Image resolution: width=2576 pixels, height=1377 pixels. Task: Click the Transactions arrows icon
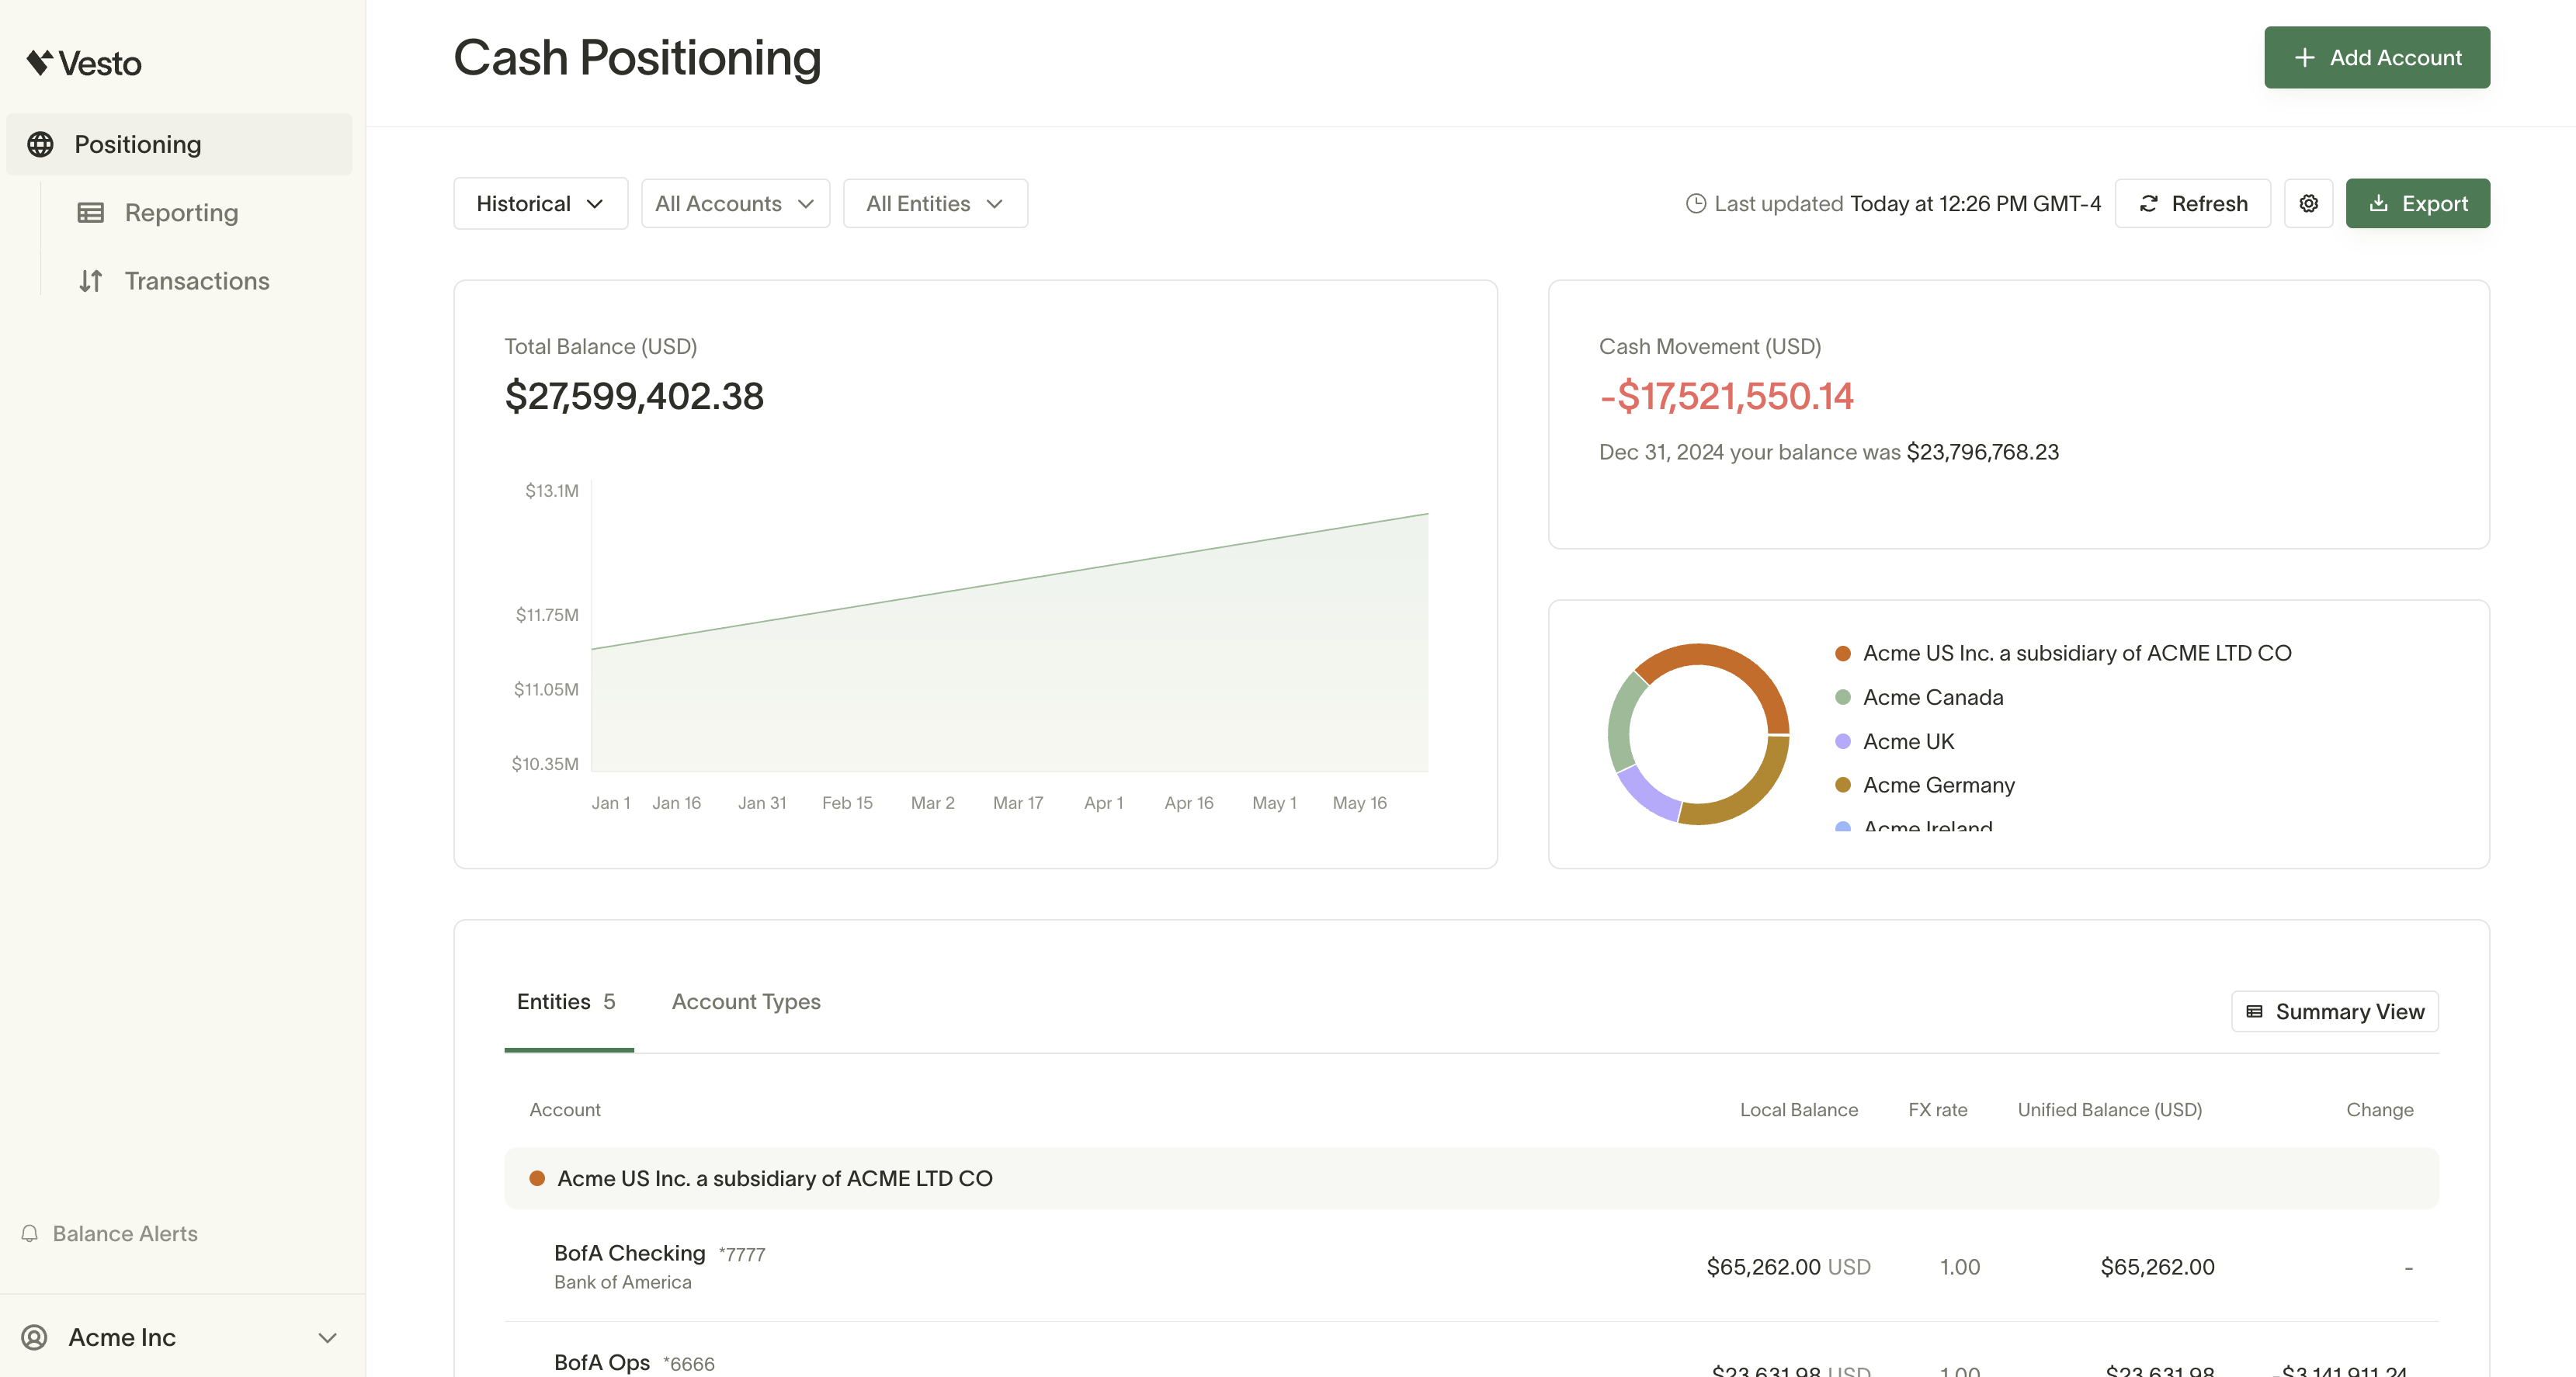pos(91,281)
